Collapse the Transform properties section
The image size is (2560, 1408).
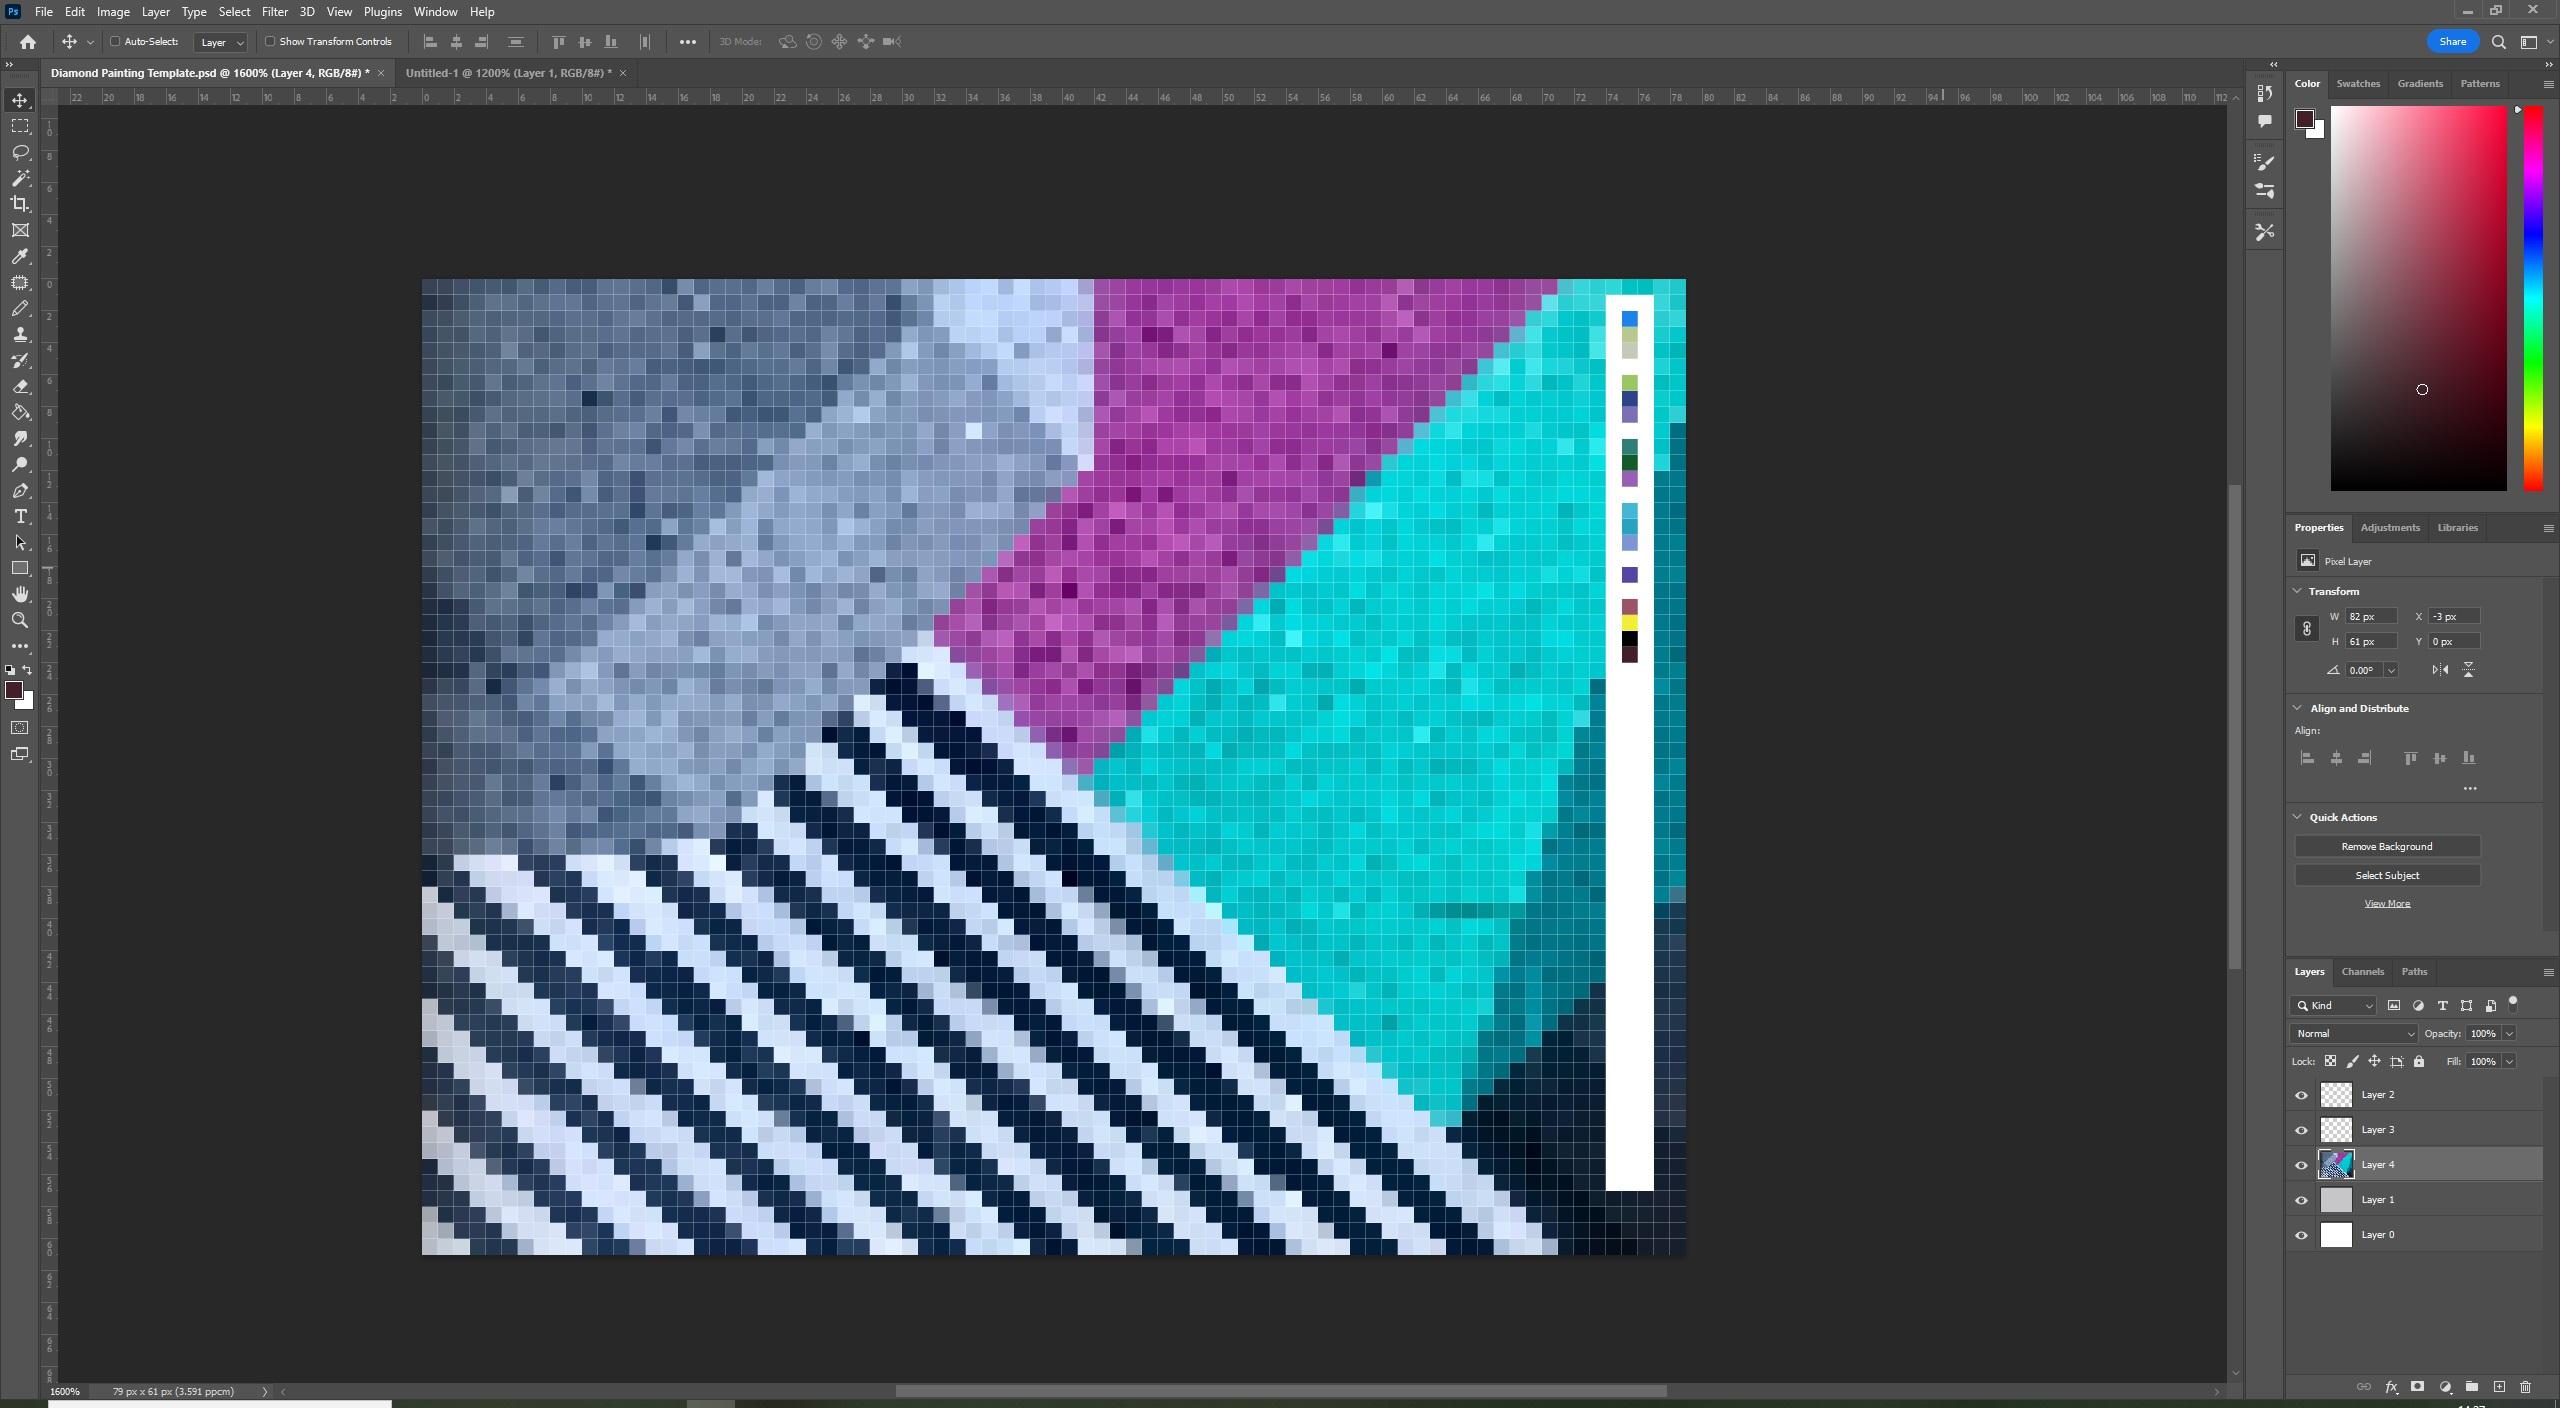[2297, 591]
